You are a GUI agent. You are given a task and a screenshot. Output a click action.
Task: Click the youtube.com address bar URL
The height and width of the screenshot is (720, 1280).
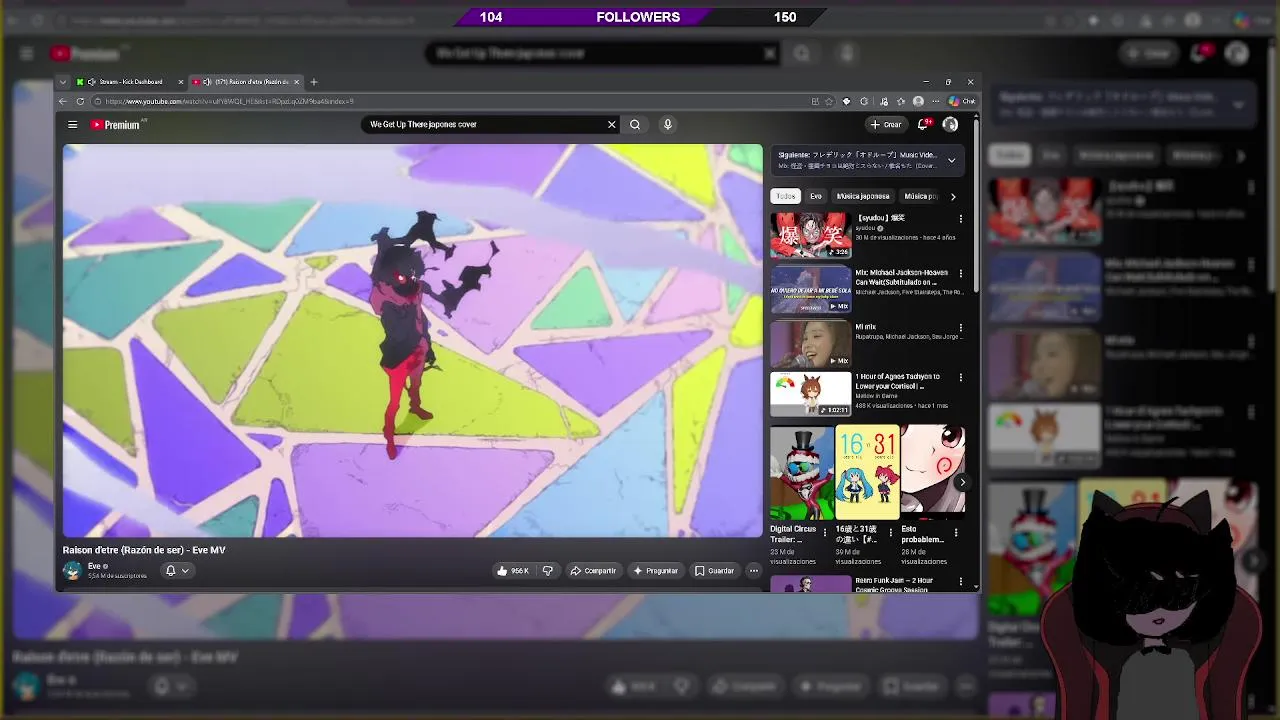(x=229, y=101)
